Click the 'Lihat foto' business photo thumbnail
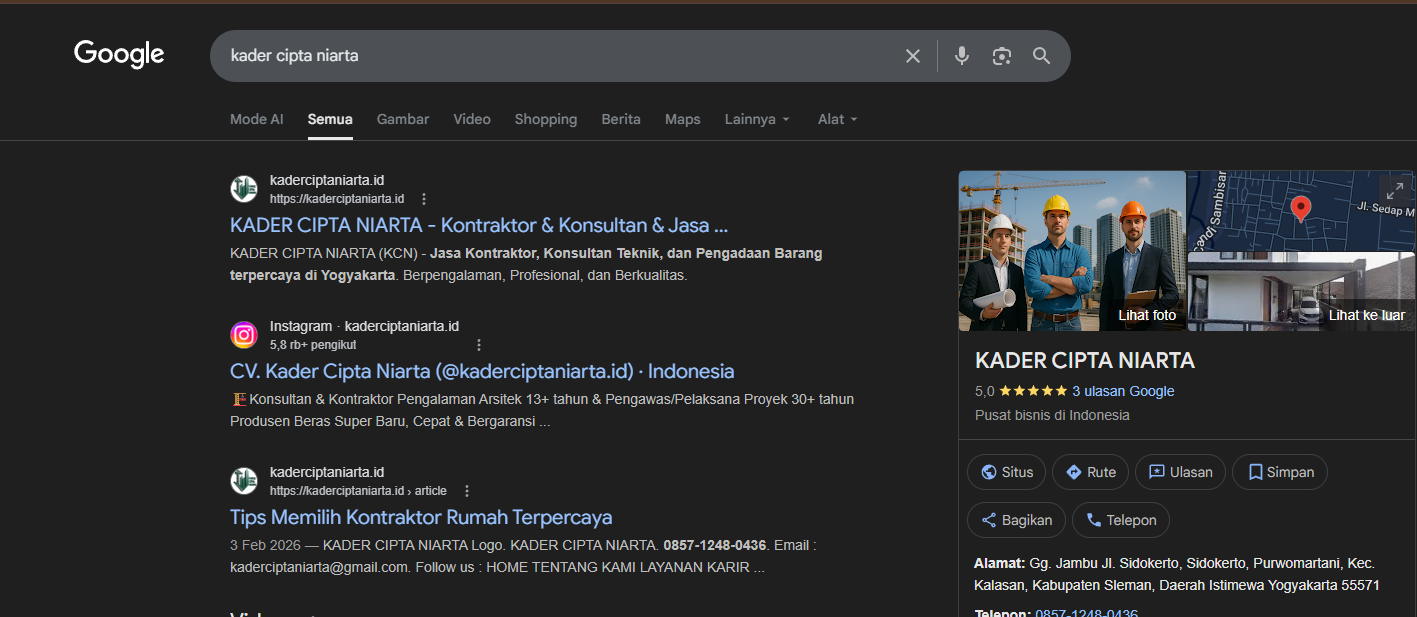 click(1072, 251)
